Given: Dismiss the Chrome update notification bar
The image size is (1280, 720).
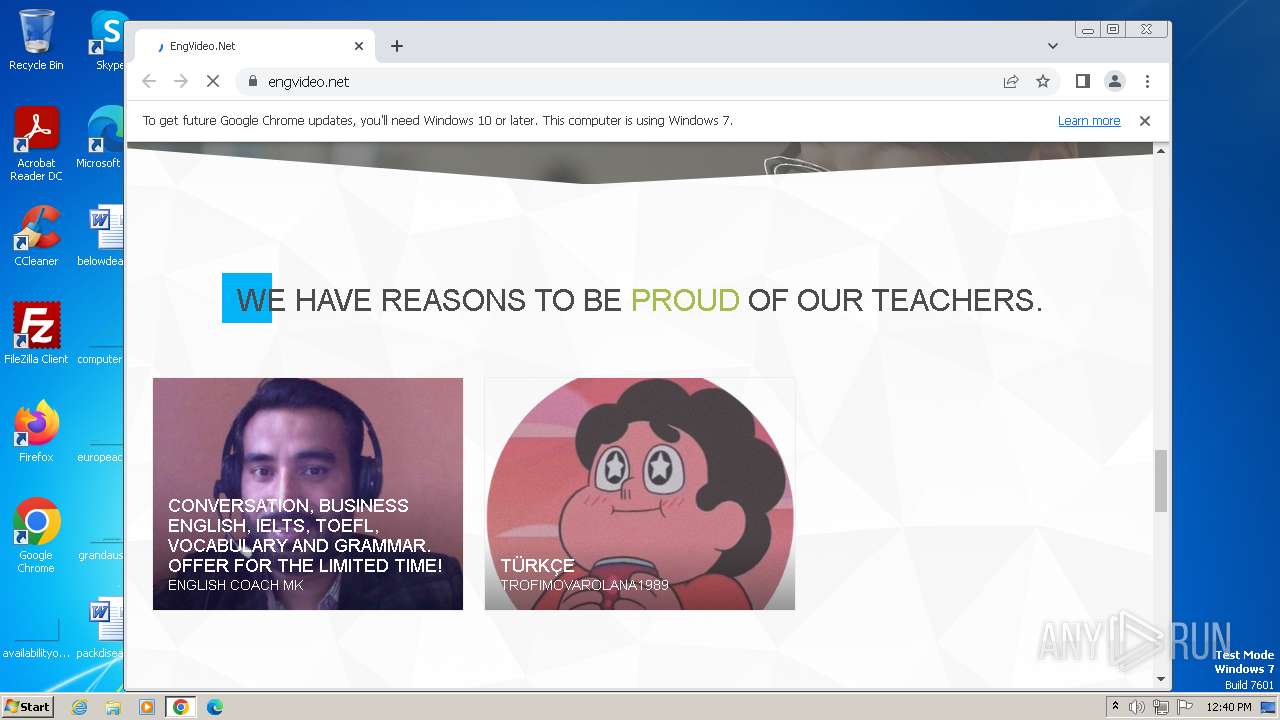Looking at the screenshot, I should [1145, 121].
